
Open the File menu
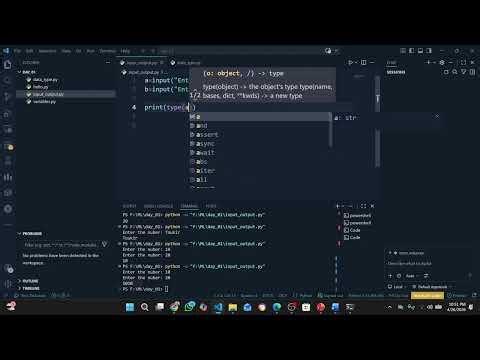tap(17, 51)
